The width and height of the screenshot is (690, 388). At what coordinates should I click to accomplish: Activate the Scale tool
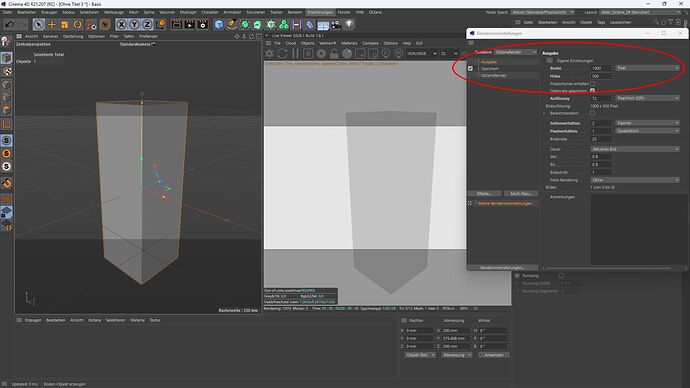pyautogui.click(x=65, y=25)
